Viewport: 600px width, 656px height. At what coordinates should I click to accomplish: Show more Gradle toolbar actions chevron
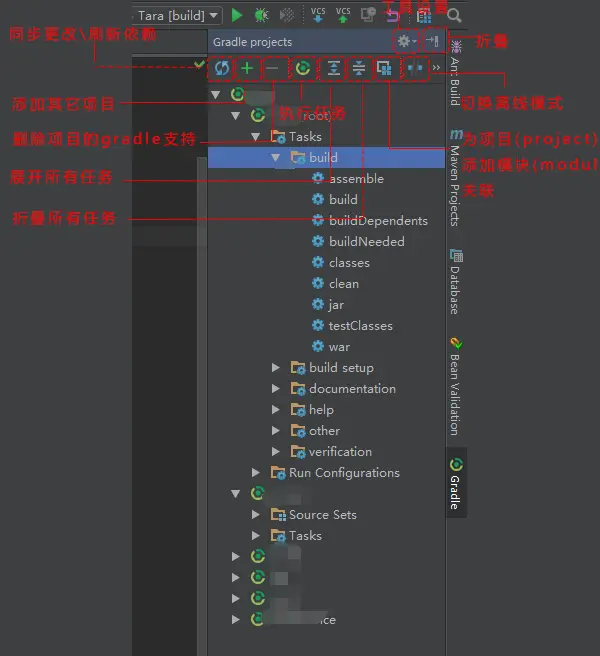tap(436, 67)
